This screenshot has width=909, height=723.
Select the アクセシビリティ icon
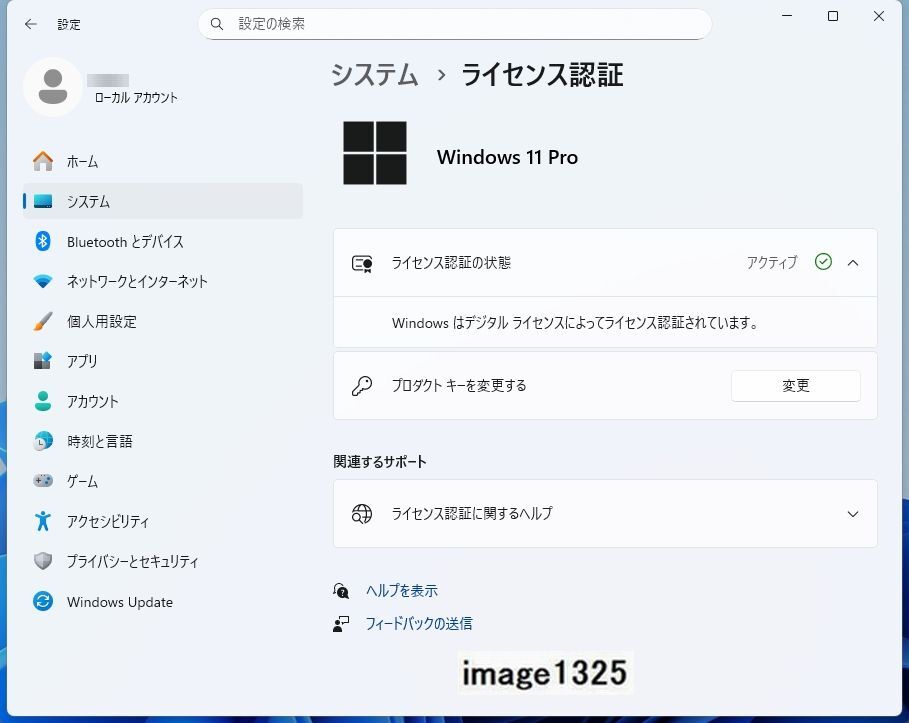42,521
